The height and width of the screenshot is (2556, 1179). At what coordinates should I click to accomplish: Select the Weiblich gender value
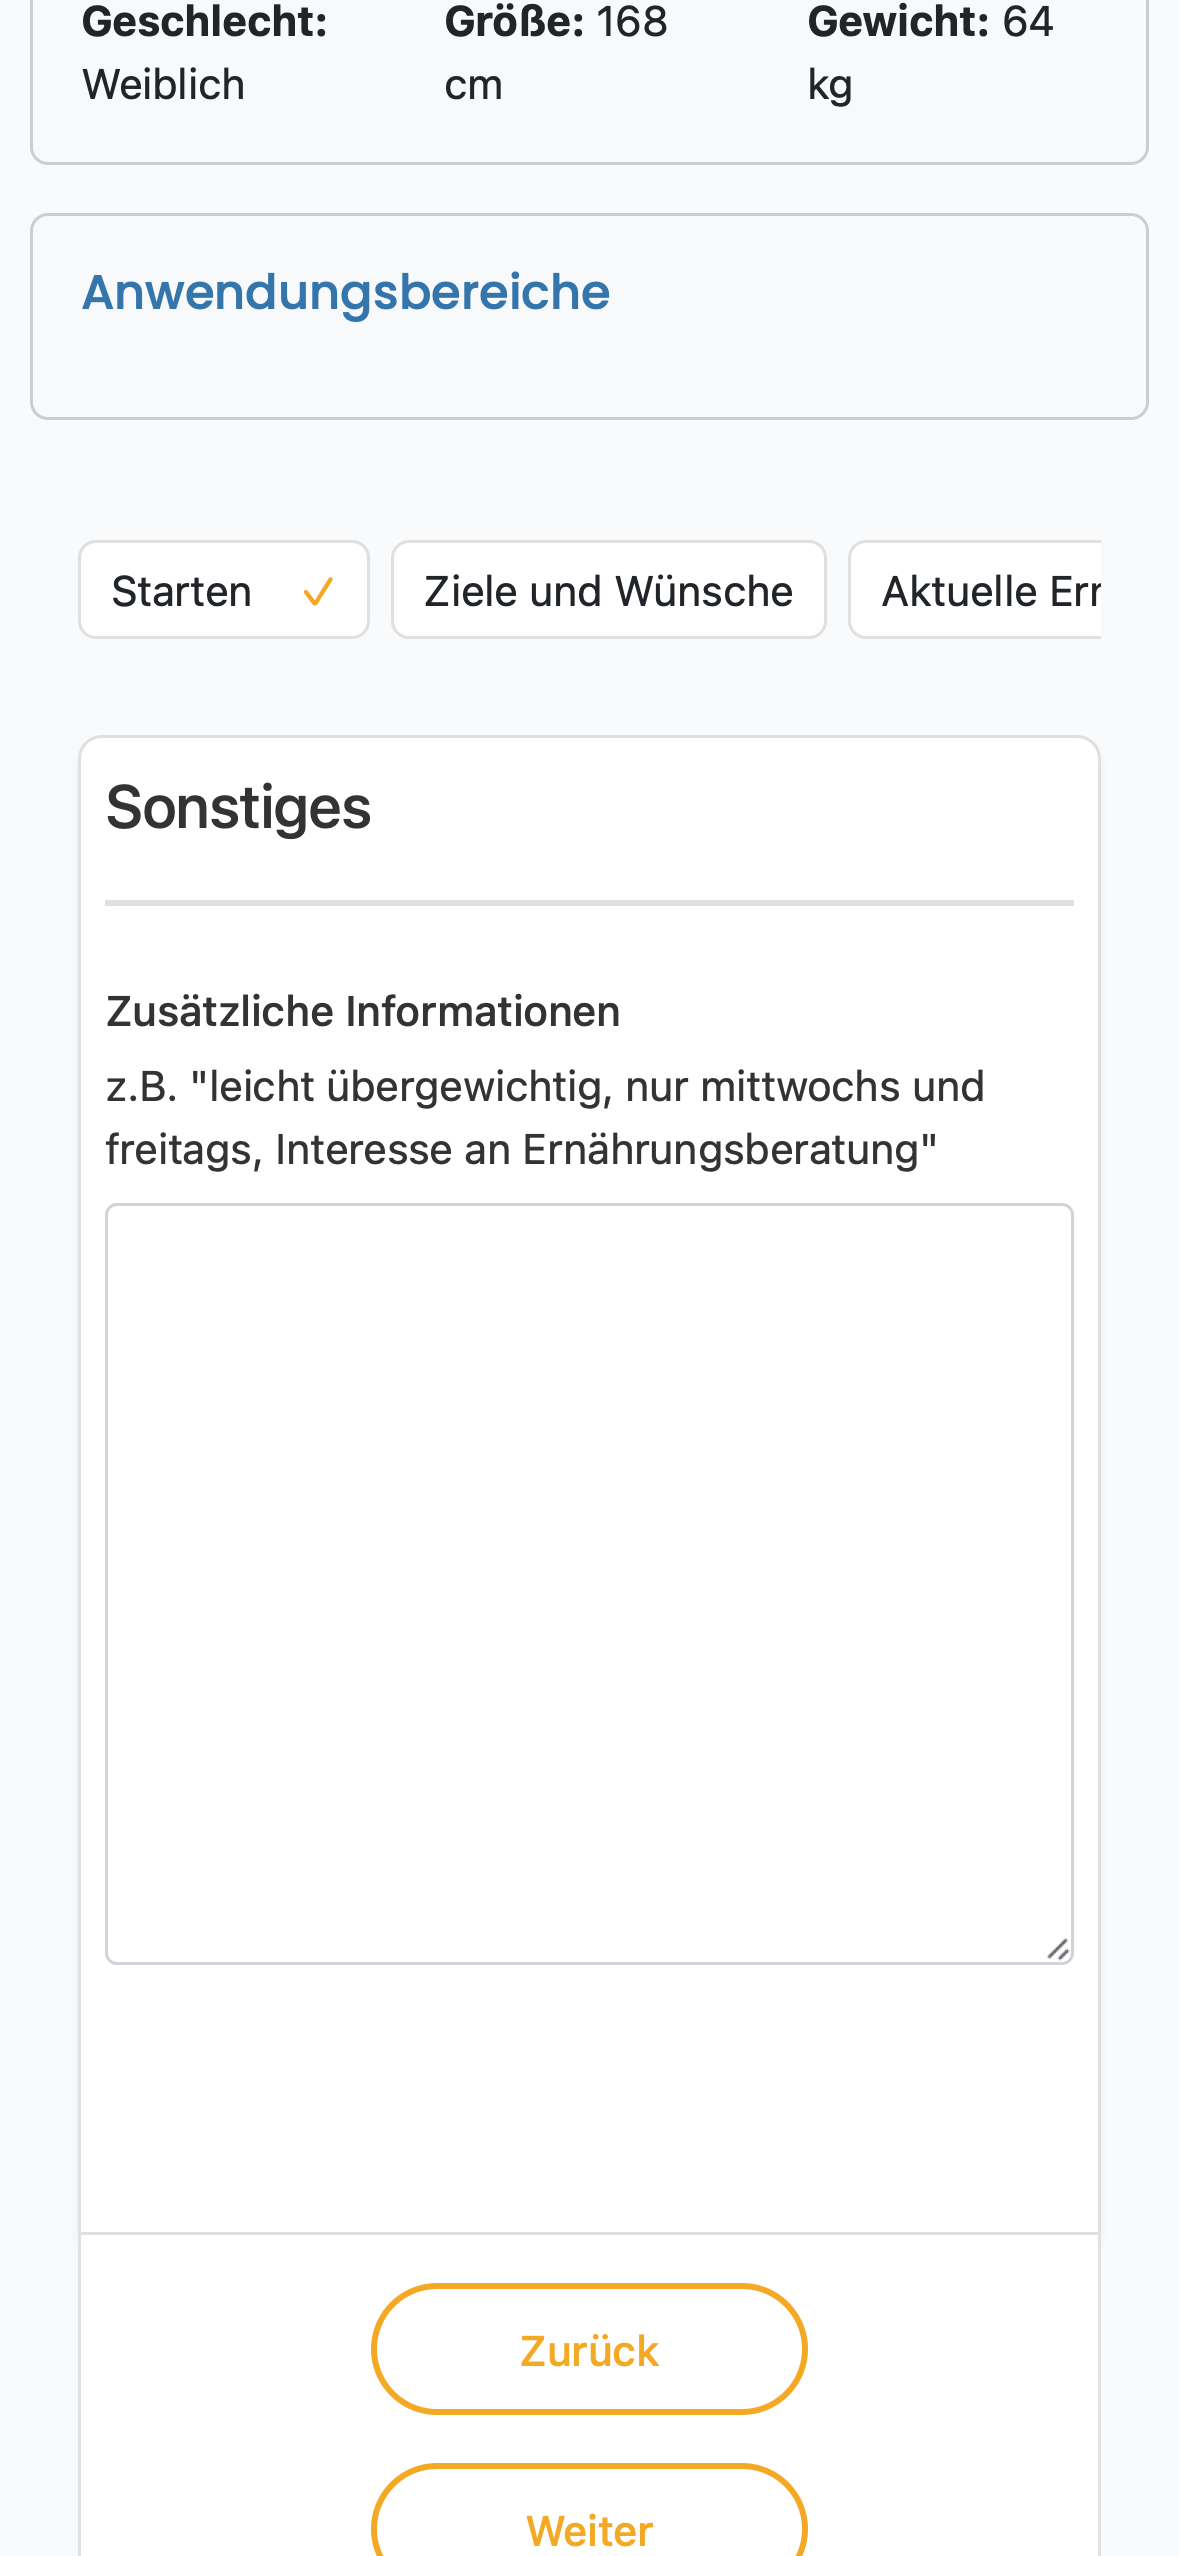[x=164, y=85]
